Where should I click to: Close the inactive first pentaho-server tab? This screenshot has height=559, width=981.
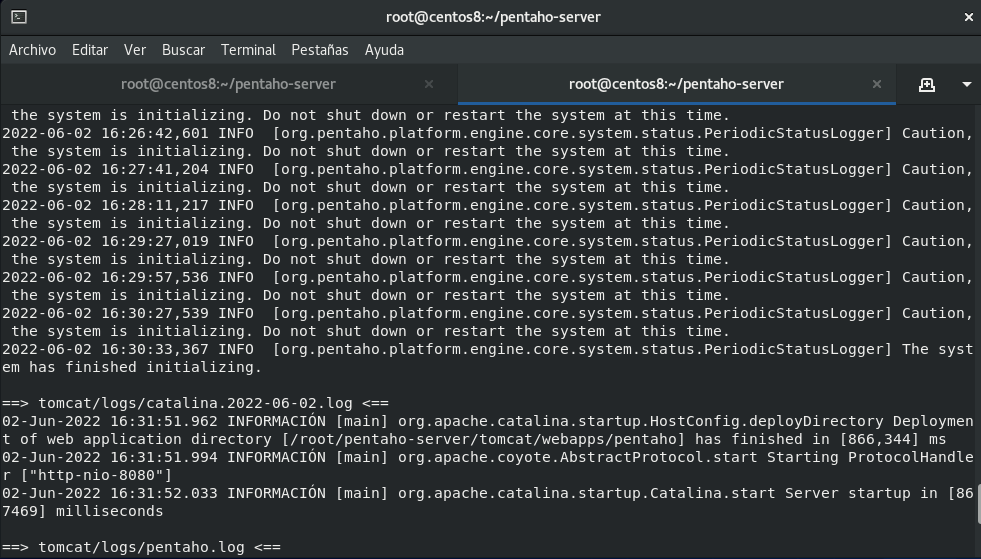click(429, 84)
